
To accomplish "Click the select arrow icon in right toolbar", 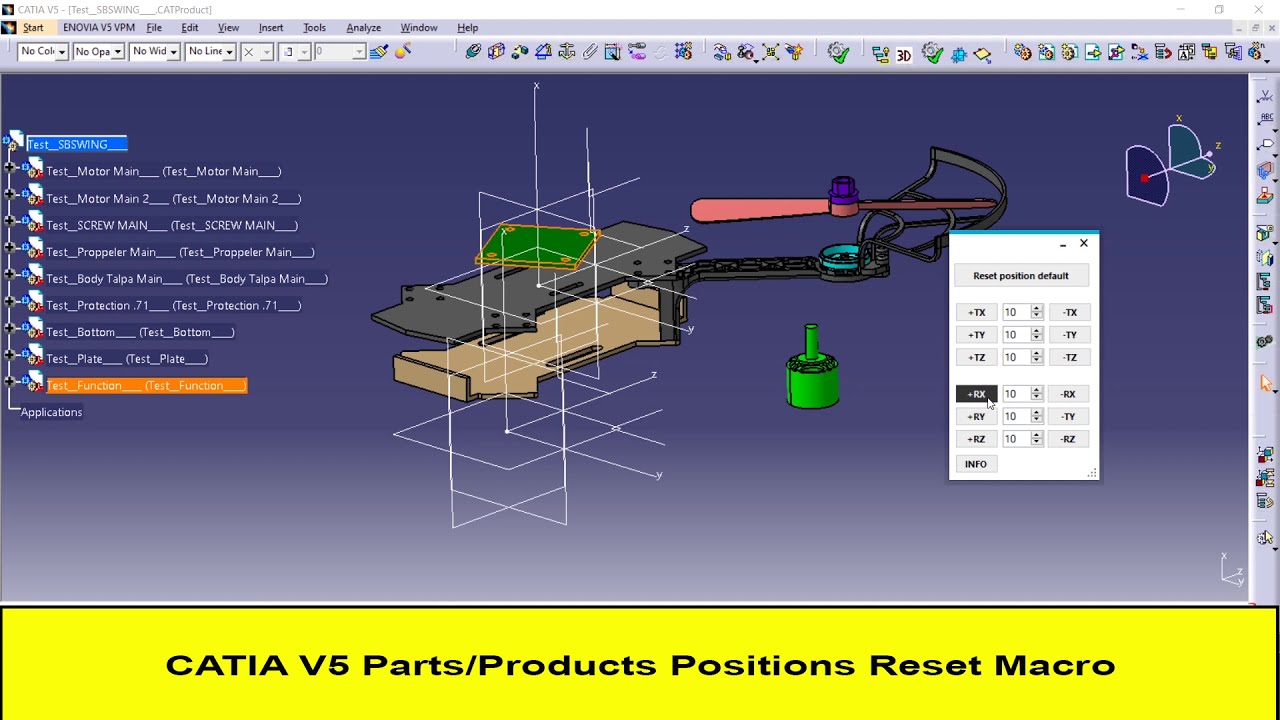I will (x=1267, y=384).
